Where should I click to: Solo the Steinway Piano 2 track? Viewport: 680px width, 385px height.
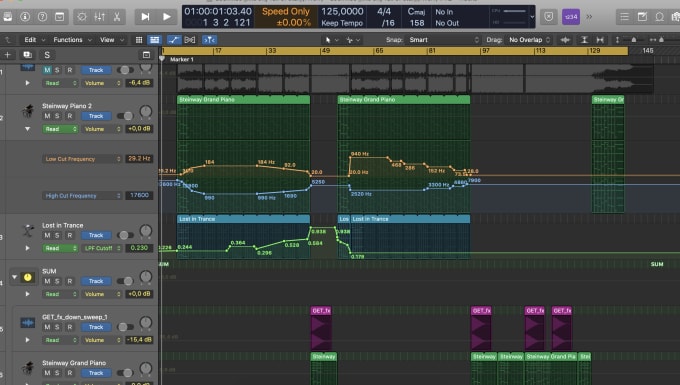pos(57,116)
